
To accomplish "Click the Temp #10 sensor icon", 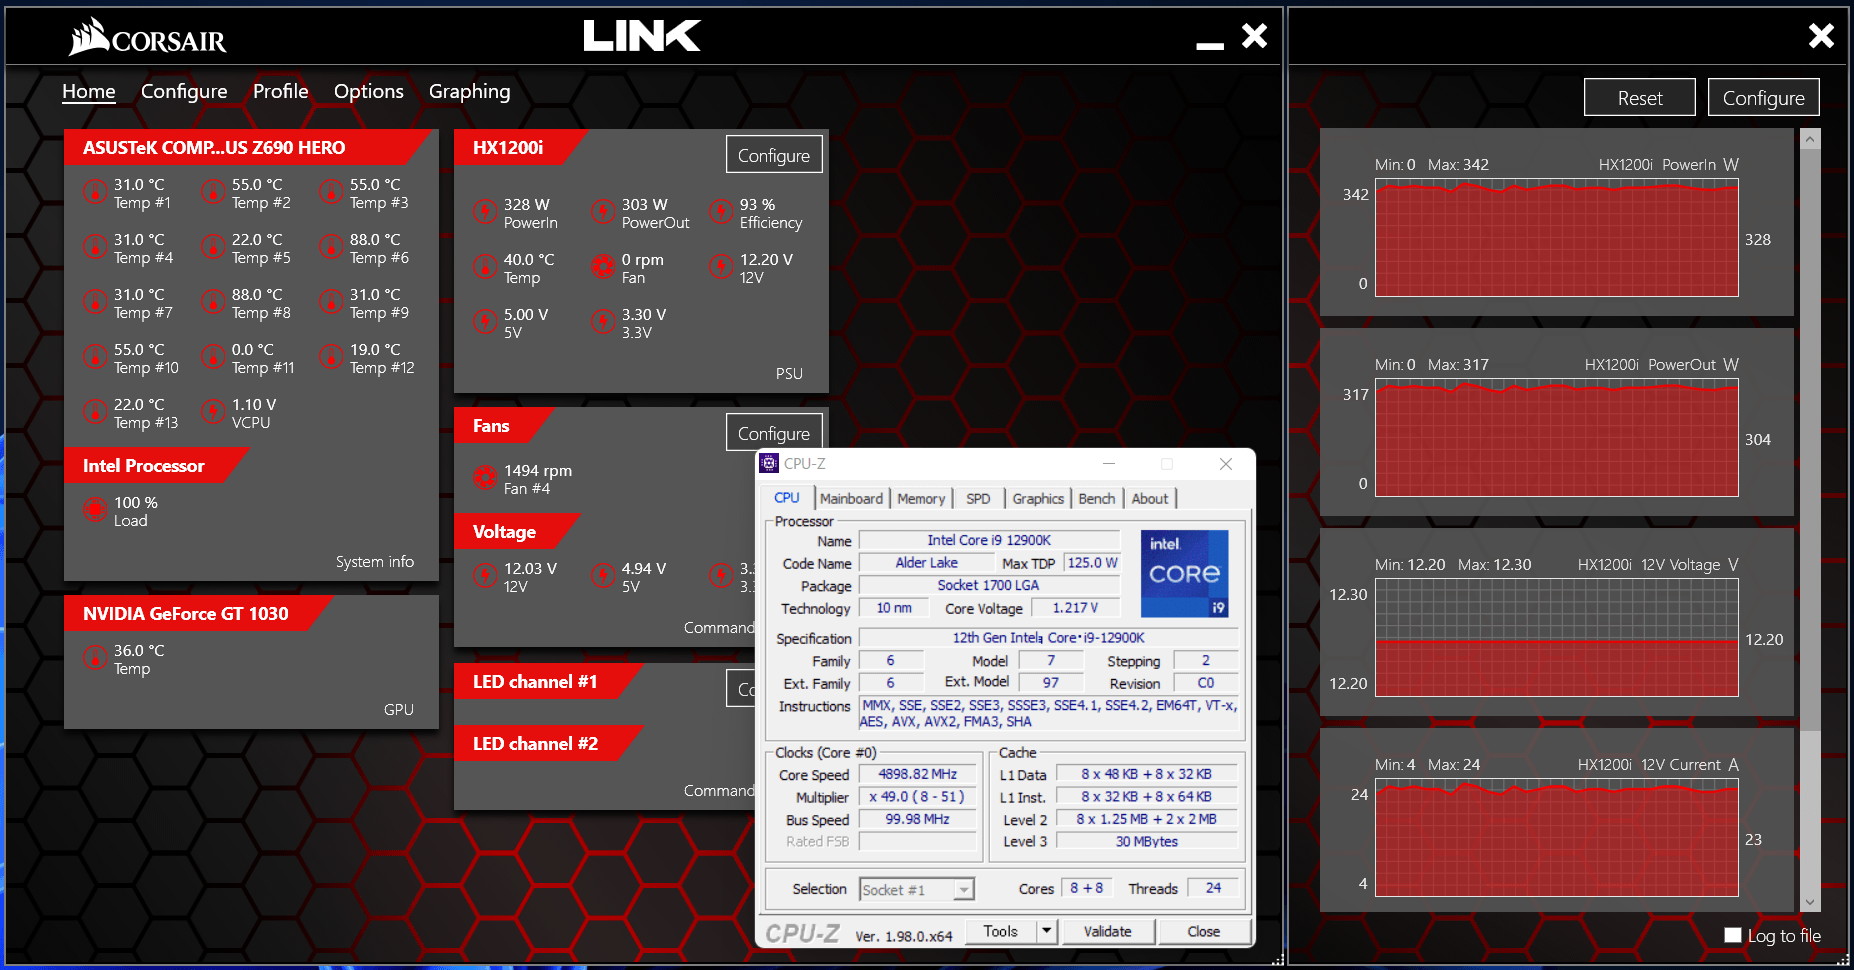I will 95,357.
